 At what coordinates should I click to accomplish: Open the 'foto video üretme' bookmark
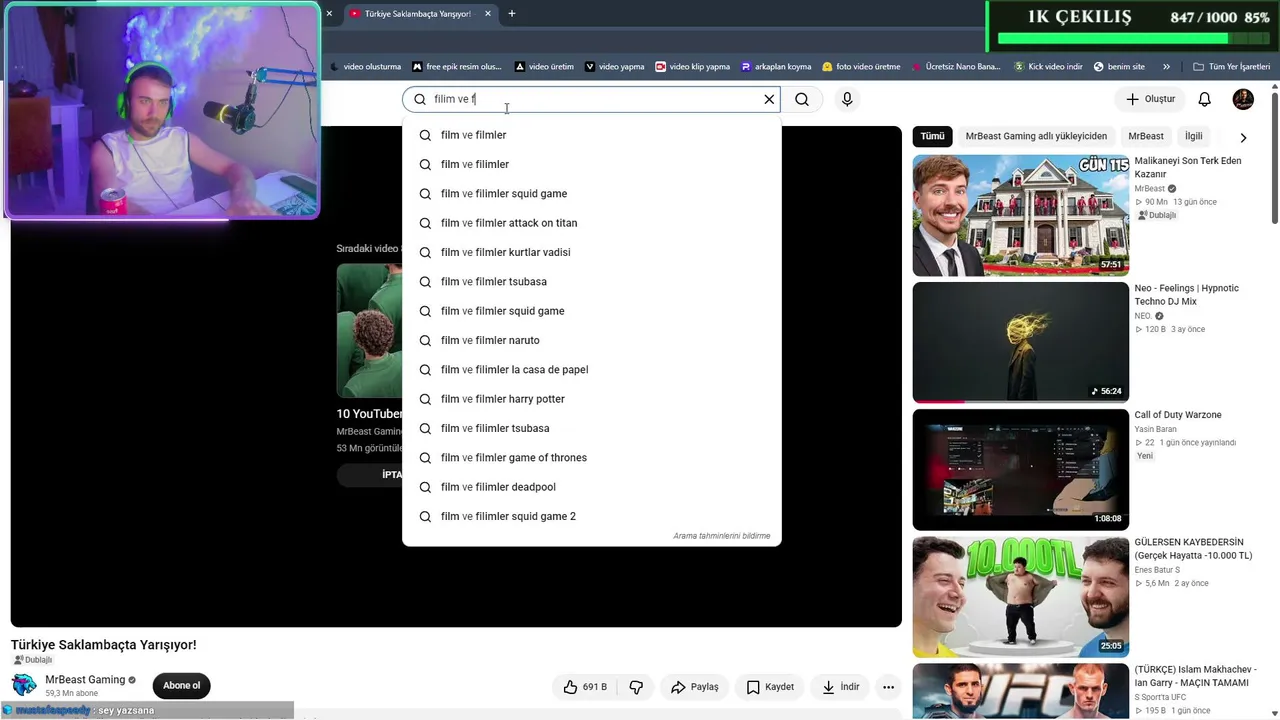(861, 67)
